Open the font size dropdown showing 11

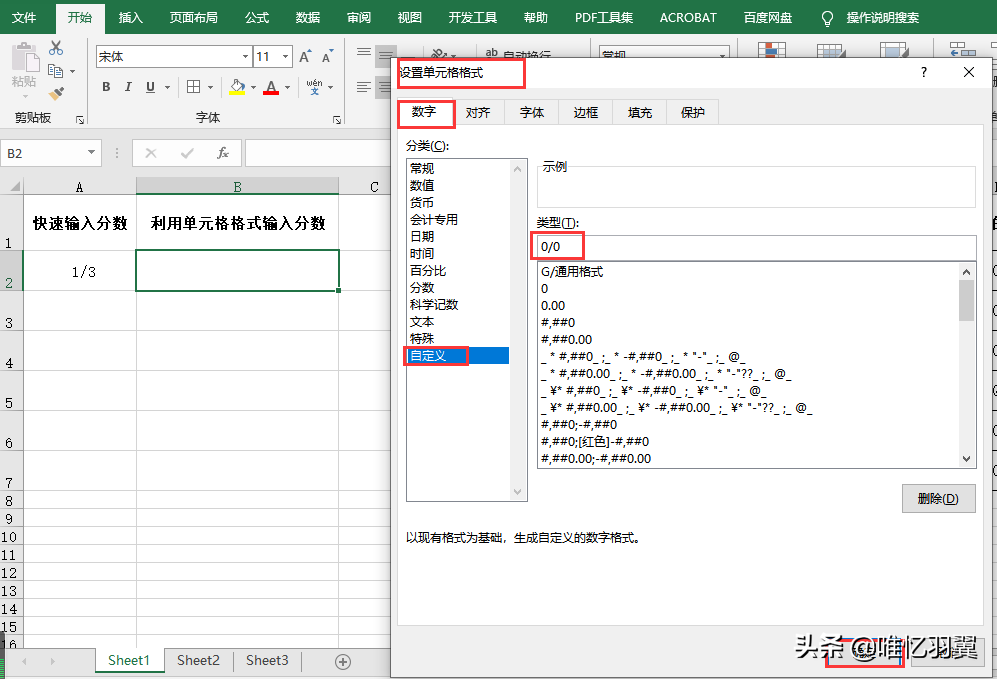tap(285, 57)
